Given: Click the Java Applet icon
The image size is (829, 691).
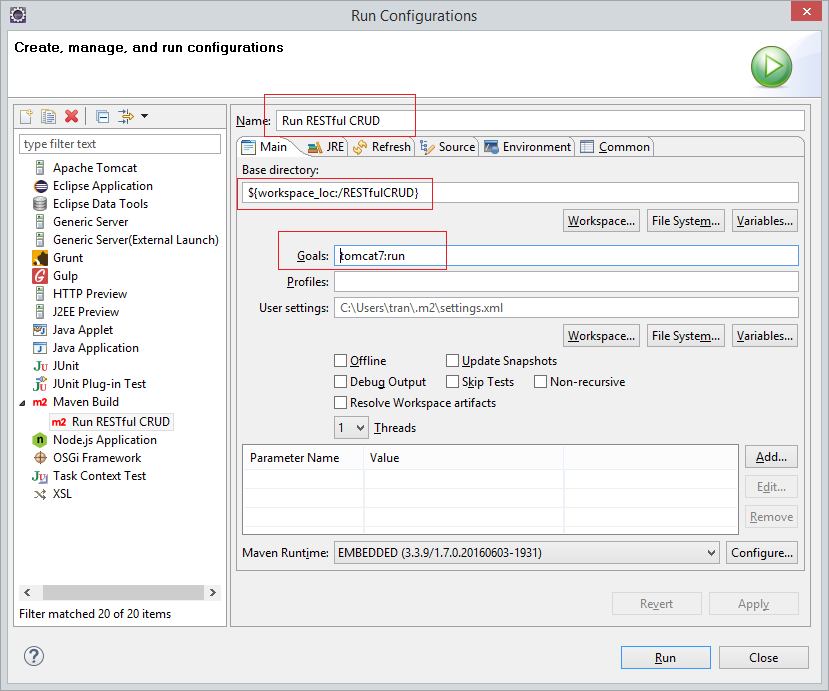Looking at the screenshot, I should click(40, 330).
